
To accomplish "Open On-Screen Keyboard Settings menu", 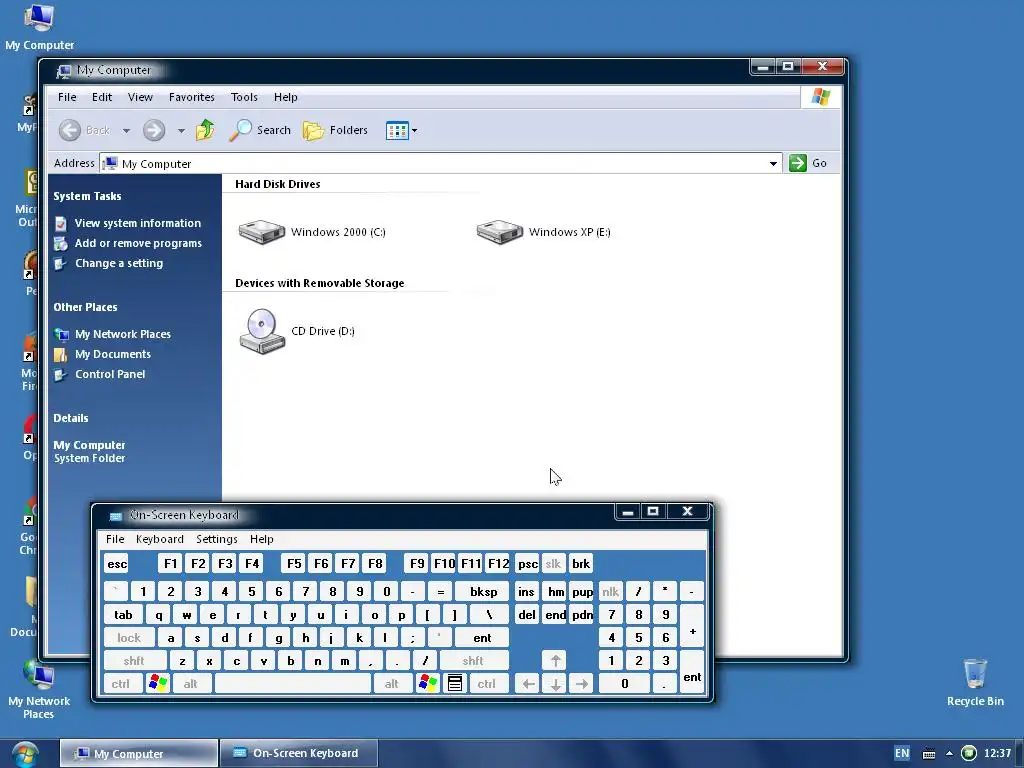I will click(216, 539).
